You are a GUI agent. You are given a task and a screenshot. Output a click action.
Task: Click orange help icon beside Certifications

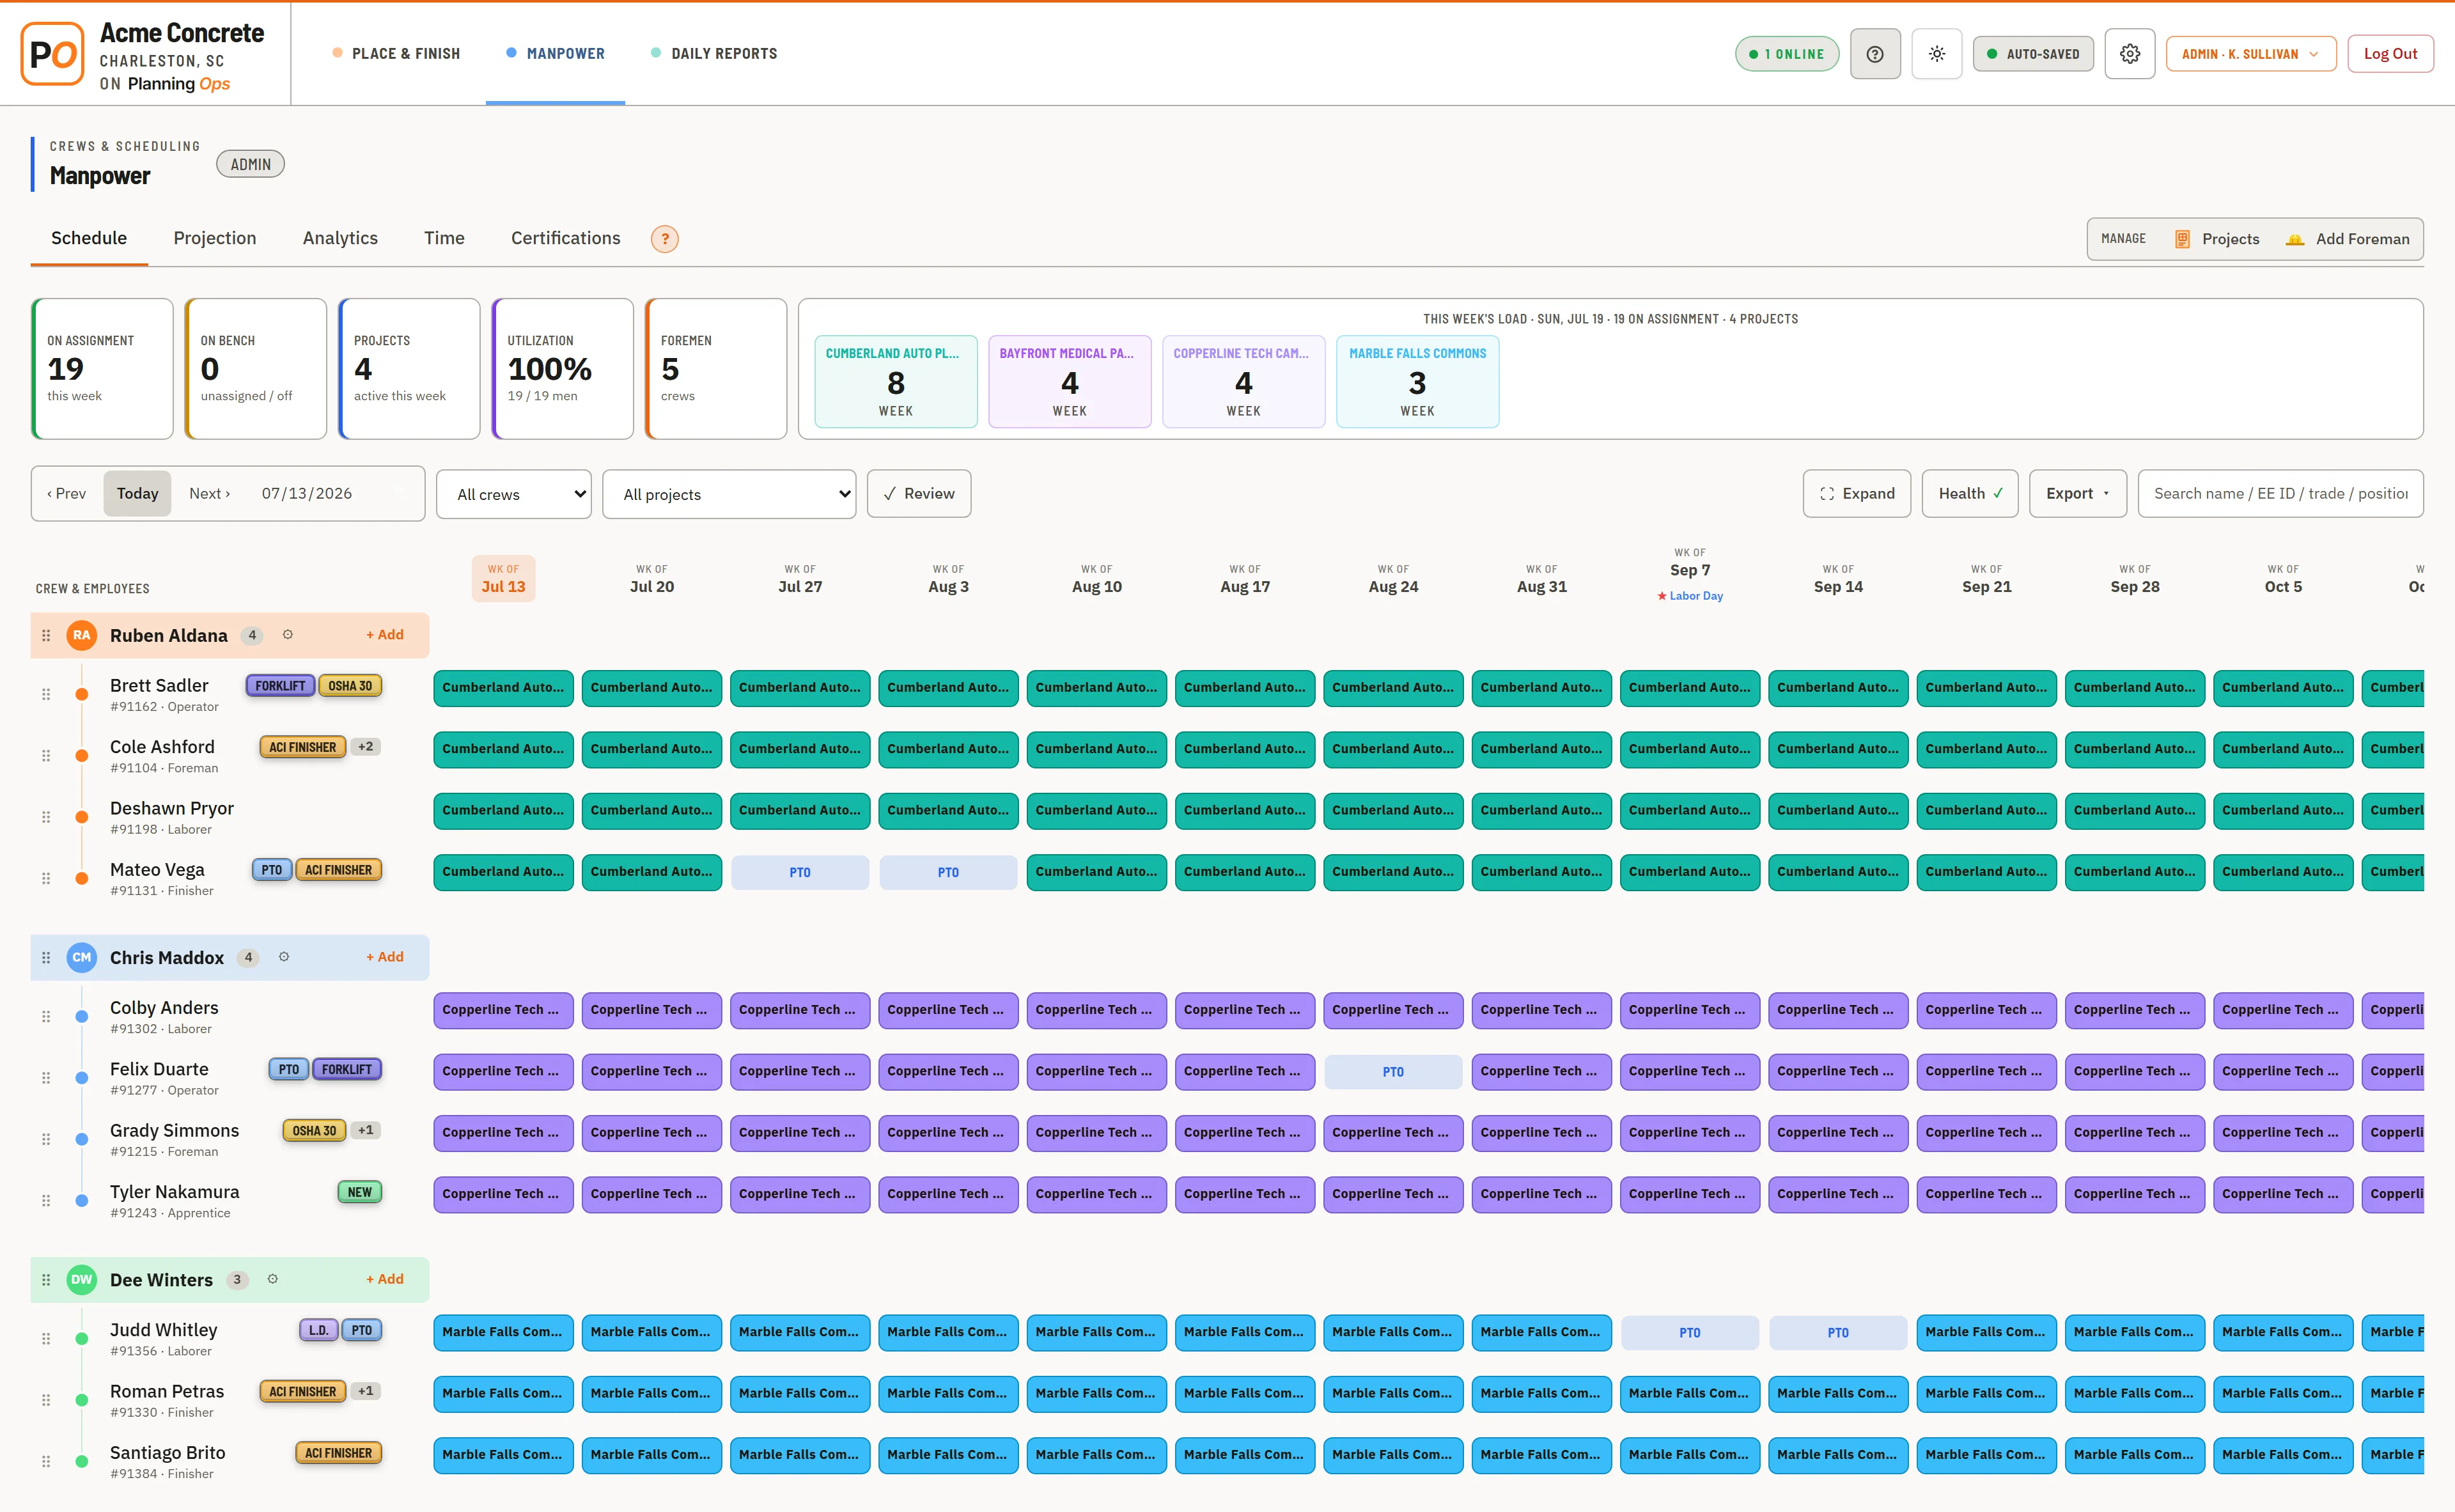click(x=664, y=239)
